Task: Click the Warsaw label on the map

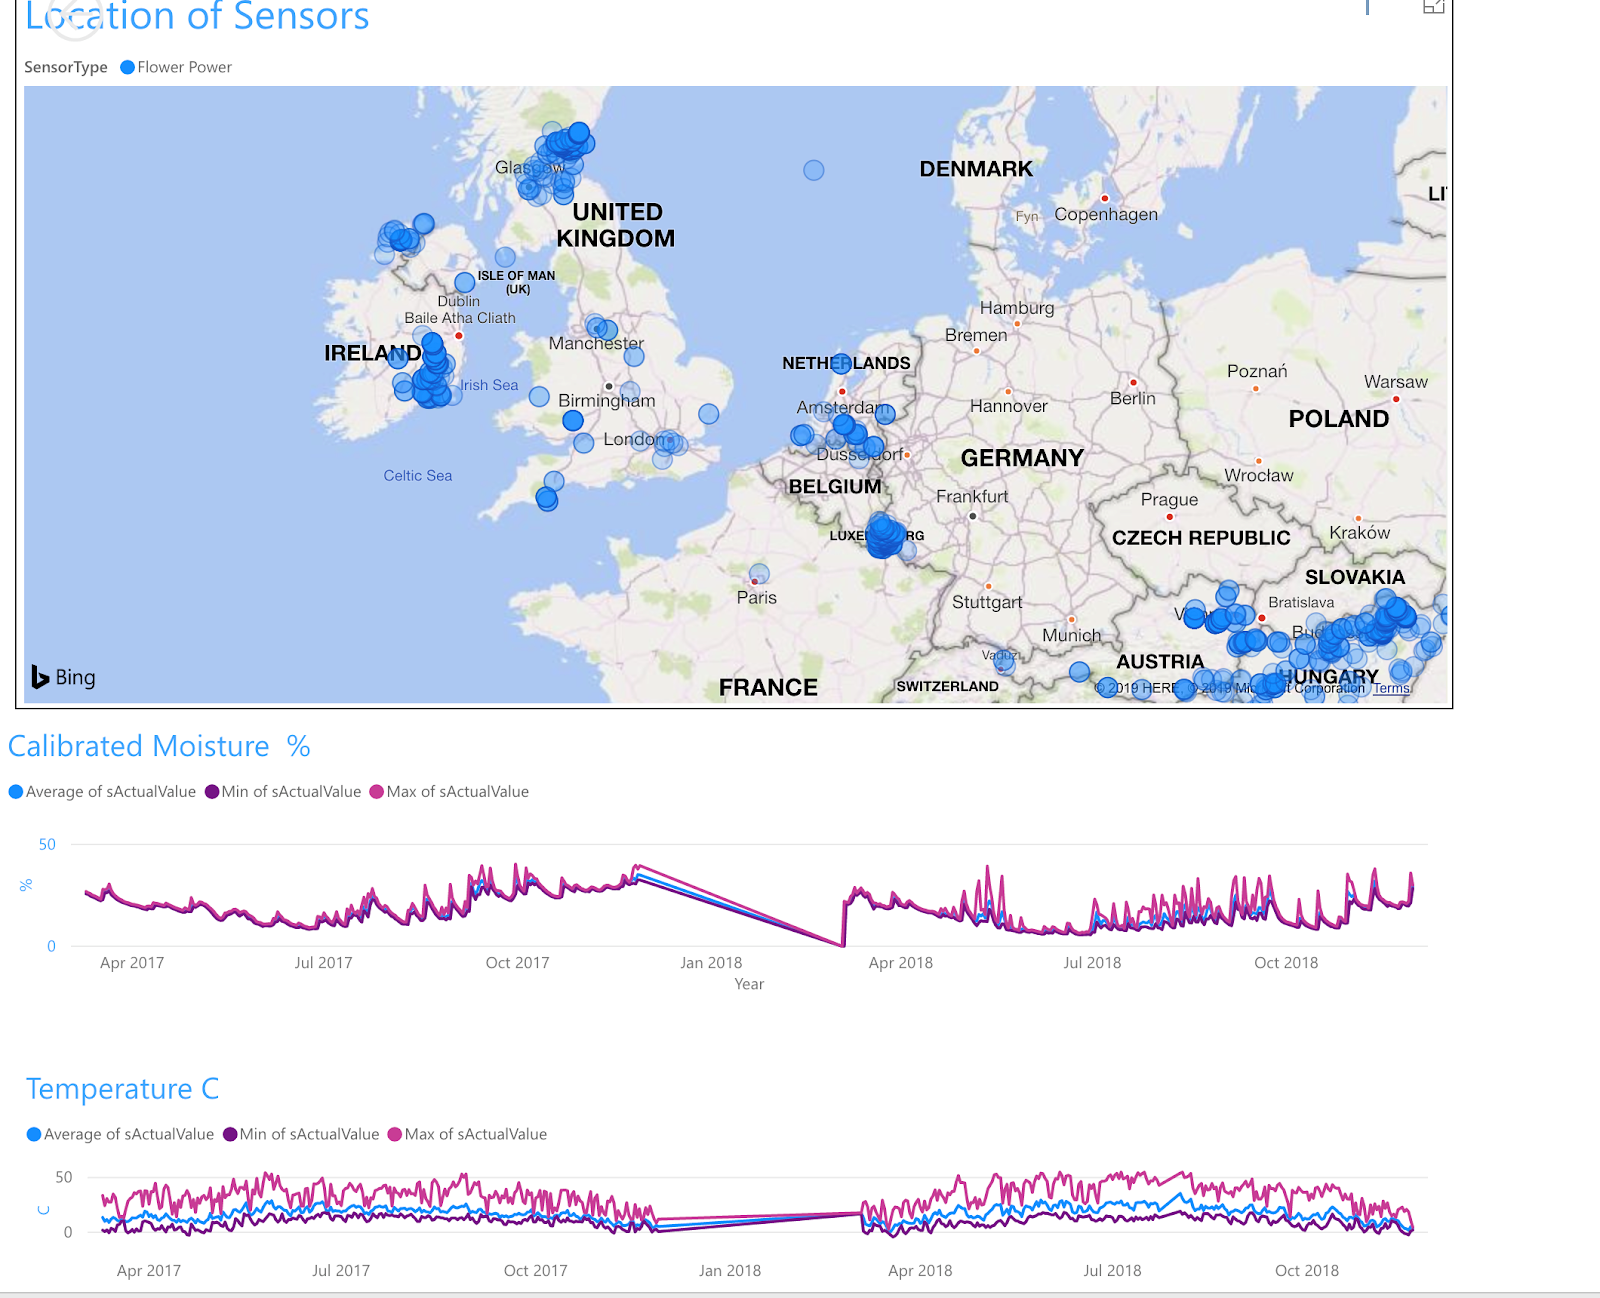Action: 1396,382
